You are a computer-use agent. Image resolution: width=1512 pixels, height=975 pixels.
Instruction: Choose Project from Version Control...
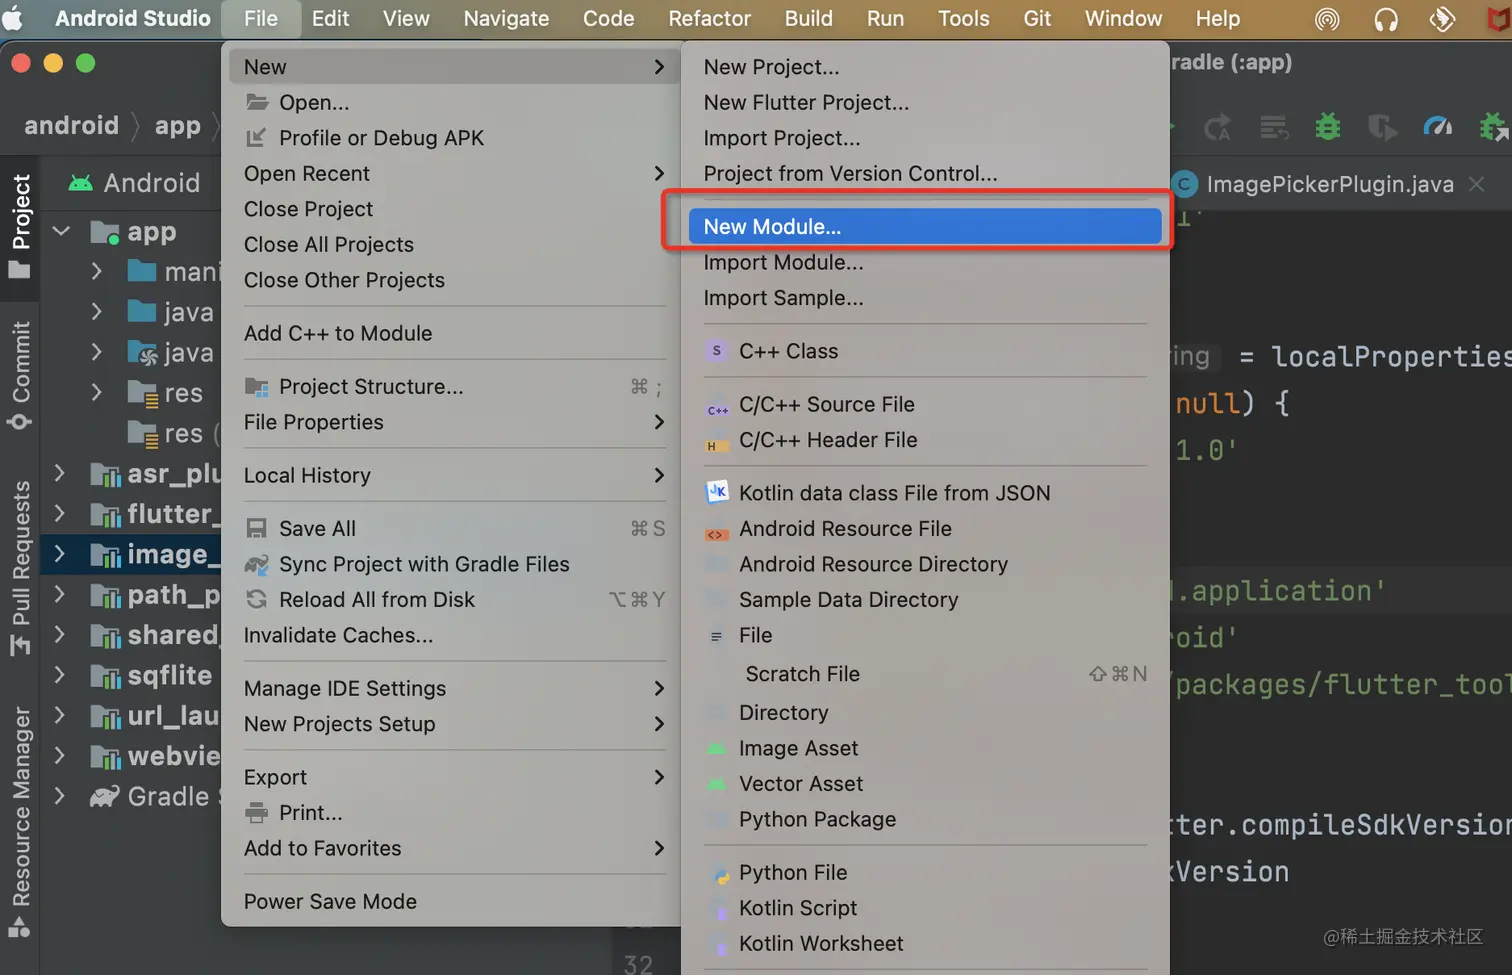click(x=925, y=173)
